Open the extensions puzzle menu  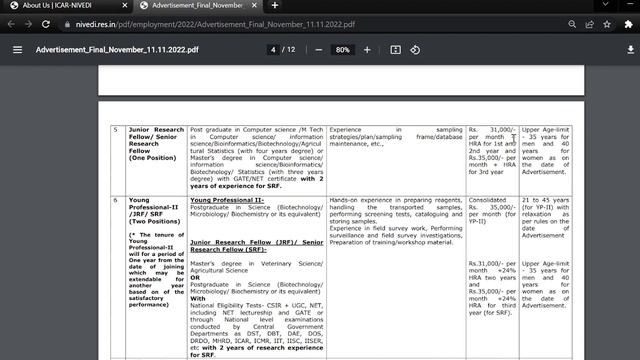(x=629, y=24)
